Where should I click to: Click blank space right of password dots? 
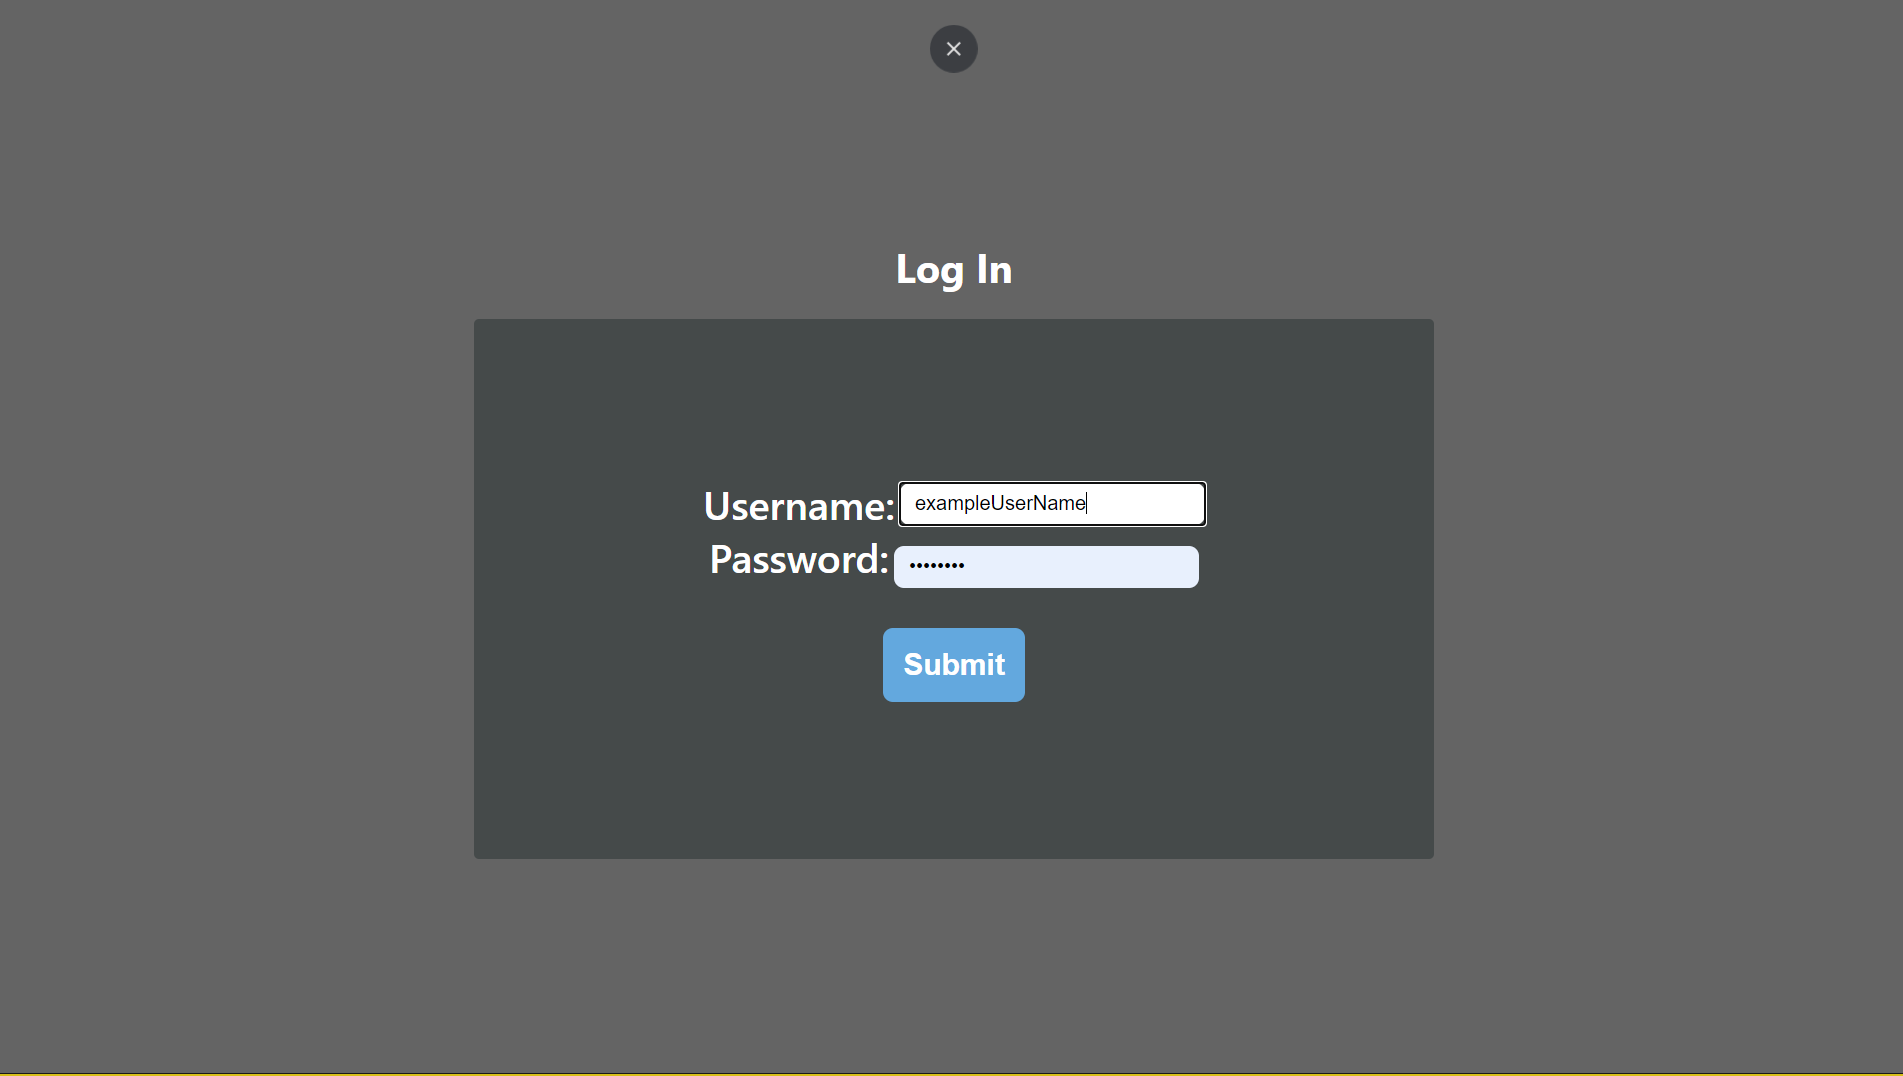[x=1080, y=567]
